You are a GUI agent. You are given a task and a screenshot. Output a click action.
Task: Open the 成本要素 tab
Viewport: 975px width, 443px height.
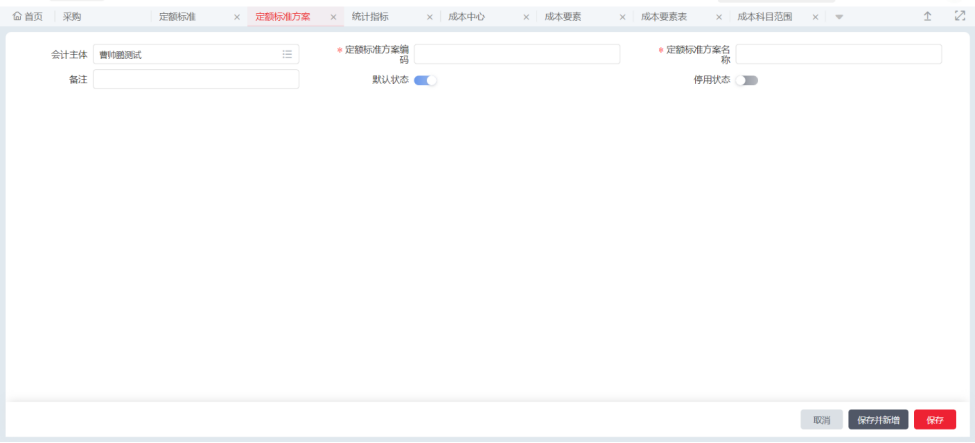pyautogui.click(x=563, y=17)
